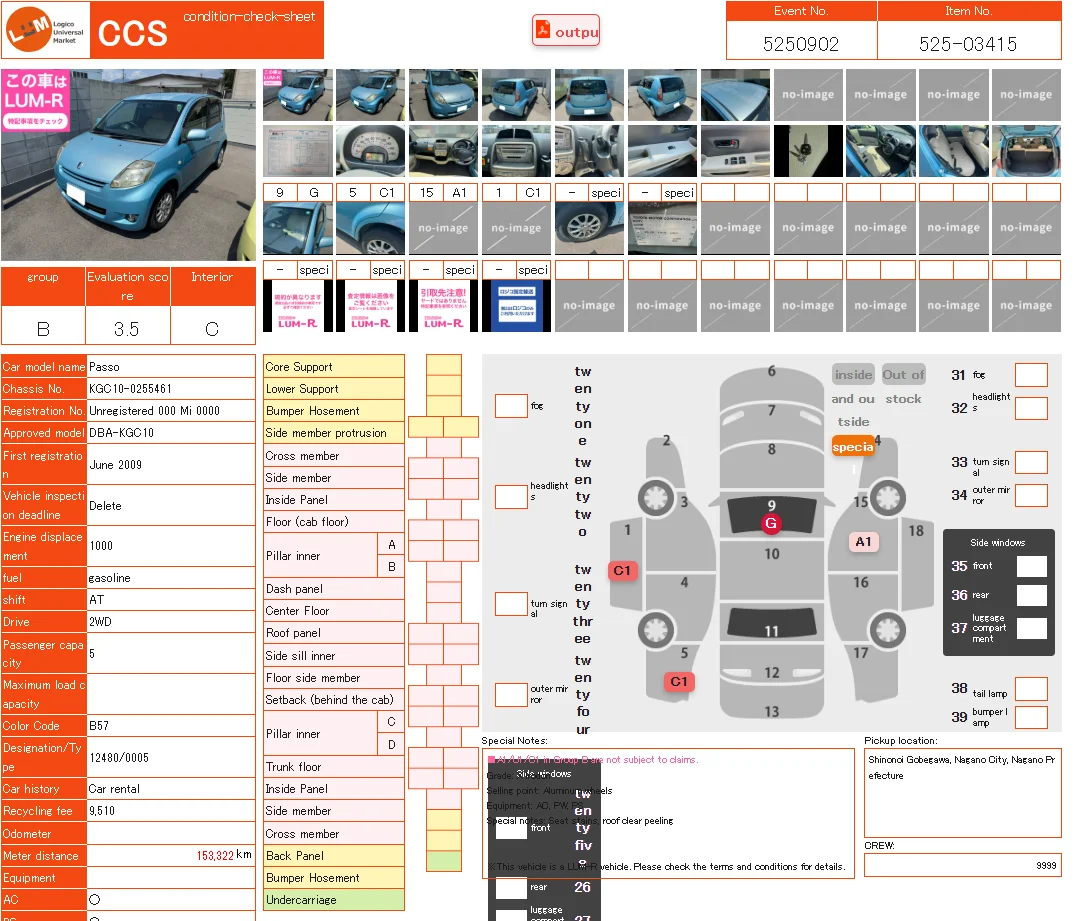This screenshot has width=1092, height=921.
Task: Click the G damage marker on windshield
Action: 771,523
